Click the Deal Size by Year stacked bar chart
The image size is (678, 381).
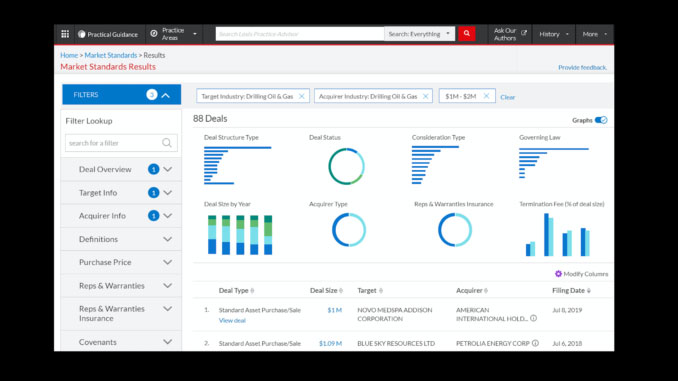pos(240,234)
